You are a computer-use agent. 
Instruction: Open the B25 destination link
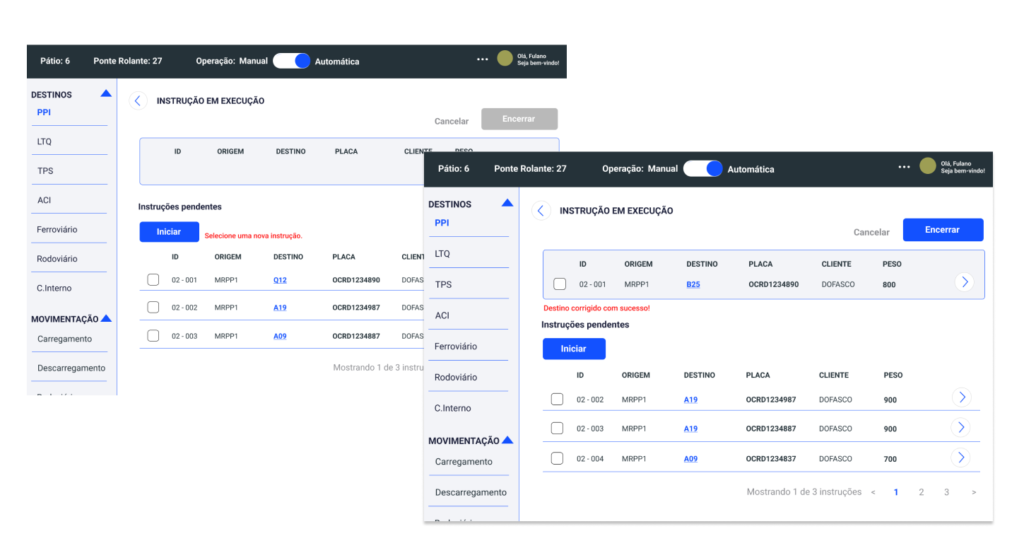coord(693,284)
